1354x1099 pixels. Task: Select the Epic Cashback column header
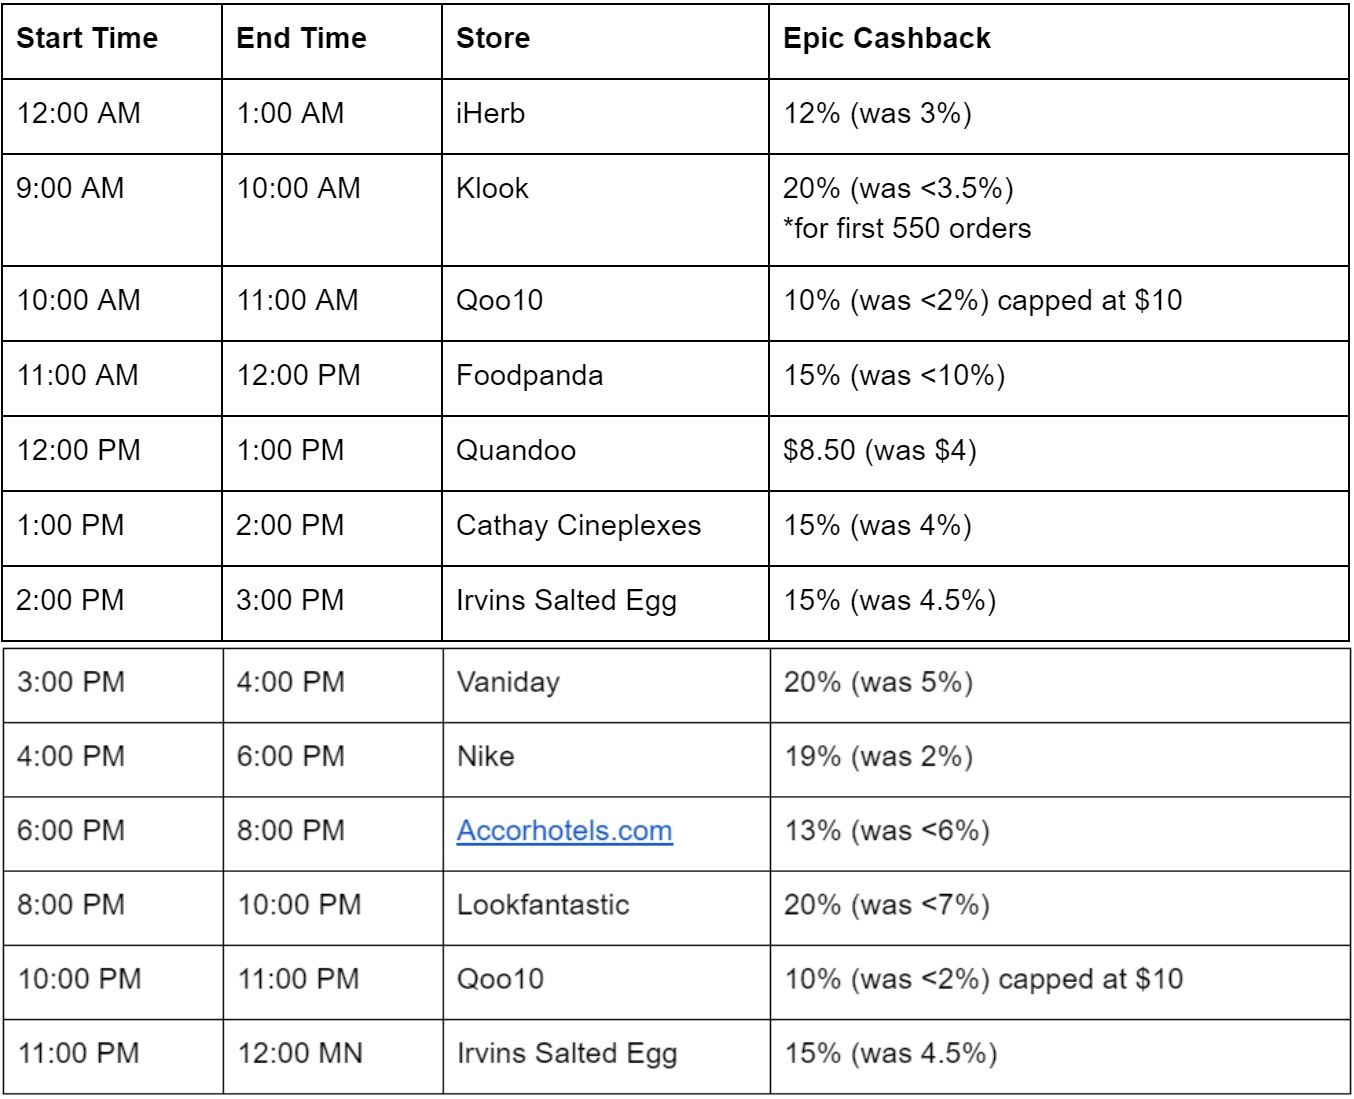pos(1059,39)
